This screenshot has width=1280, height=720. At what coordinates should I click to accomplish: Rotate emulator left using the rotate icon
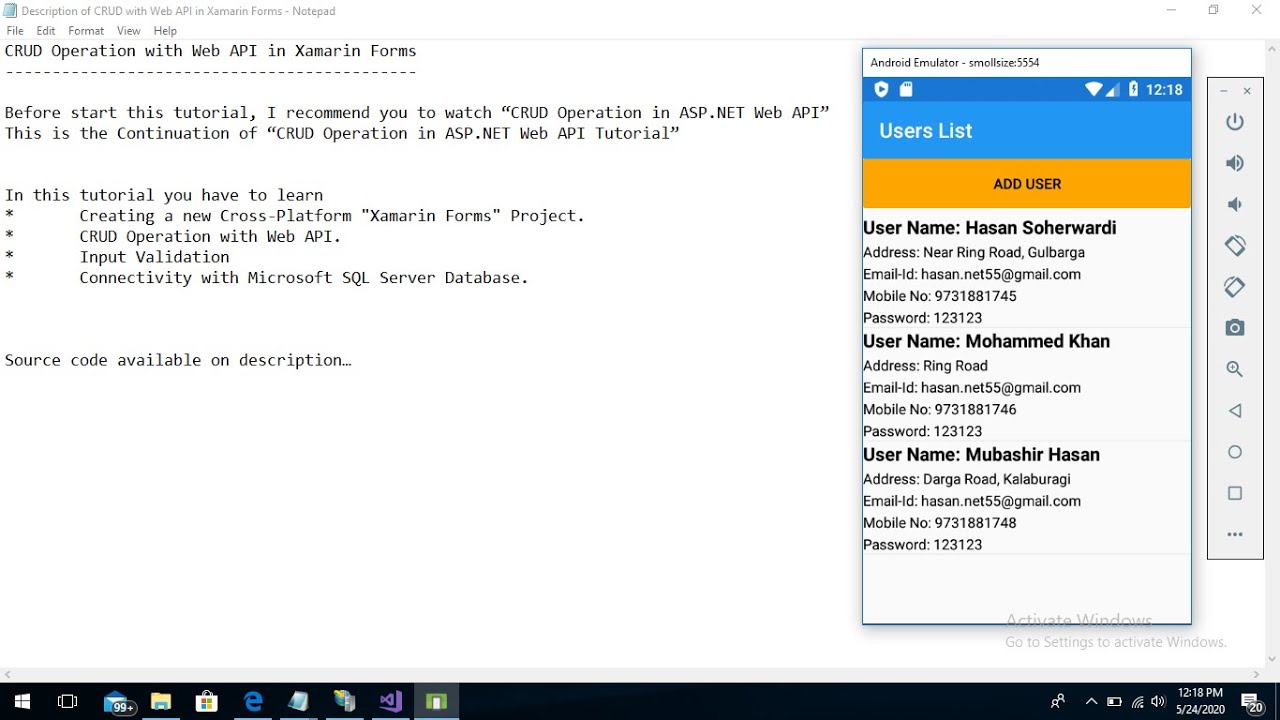(x=1235, y=245)
